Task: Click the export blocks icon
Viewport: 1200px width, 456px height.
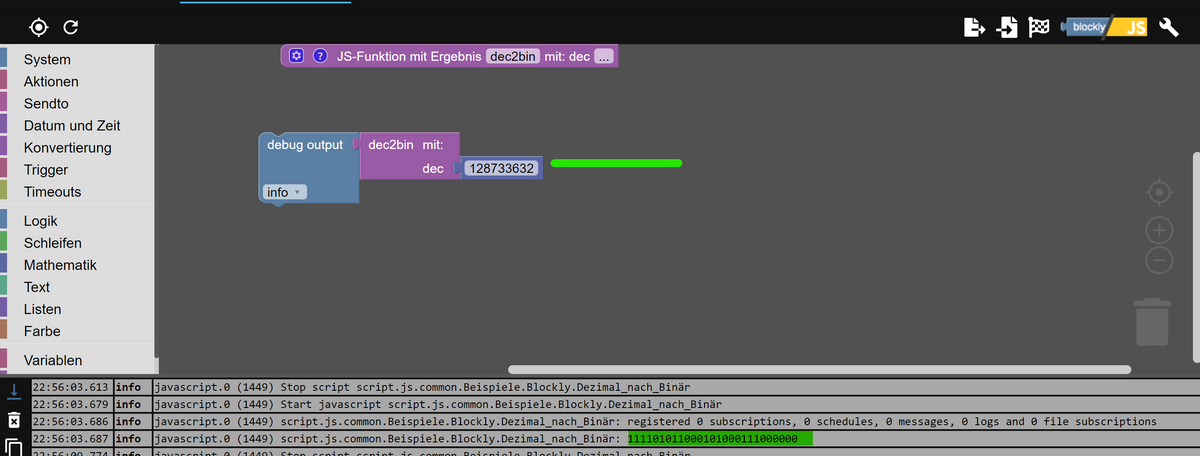Action: pyautogui.click(x=974, y=27)
